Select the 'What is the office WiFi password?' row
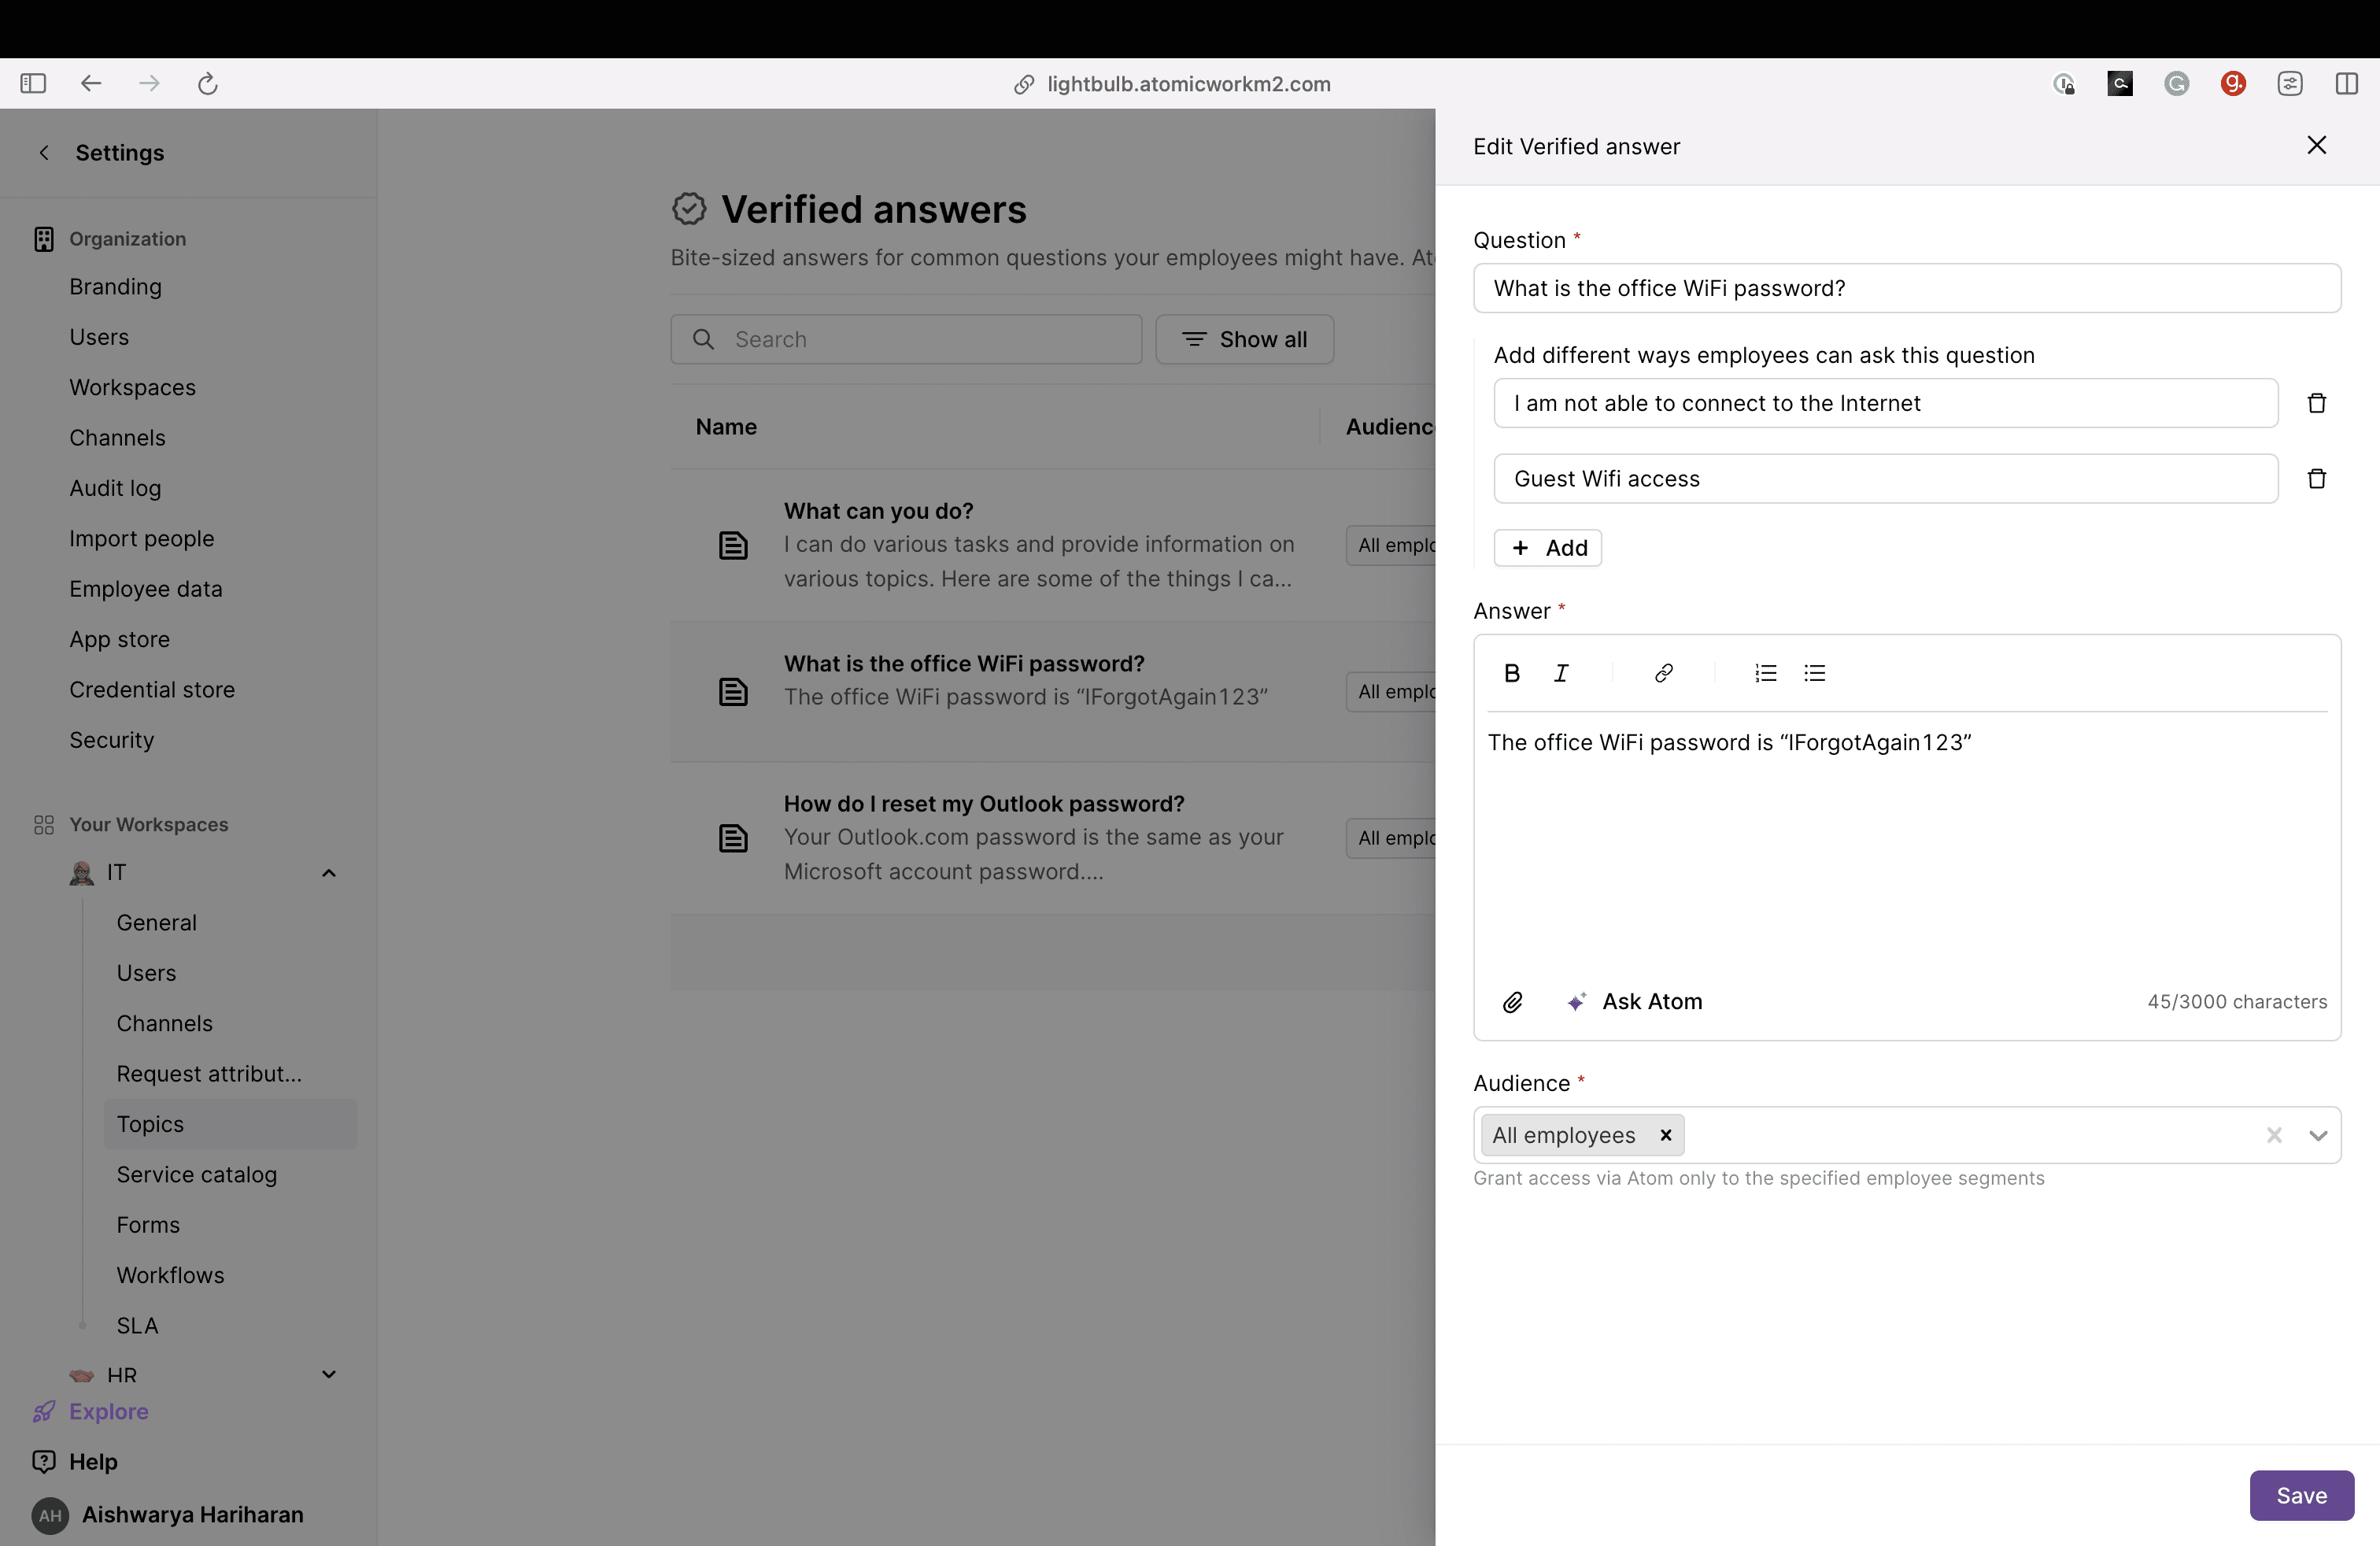 pos(1052,692)
